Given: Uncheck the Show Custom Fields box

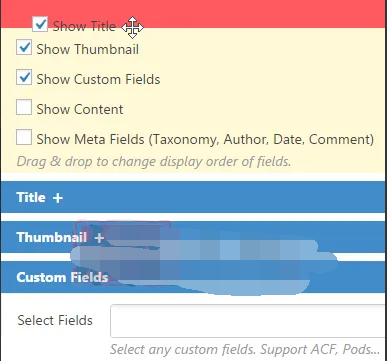Looking at the screenshot, I should coord(24,77).
